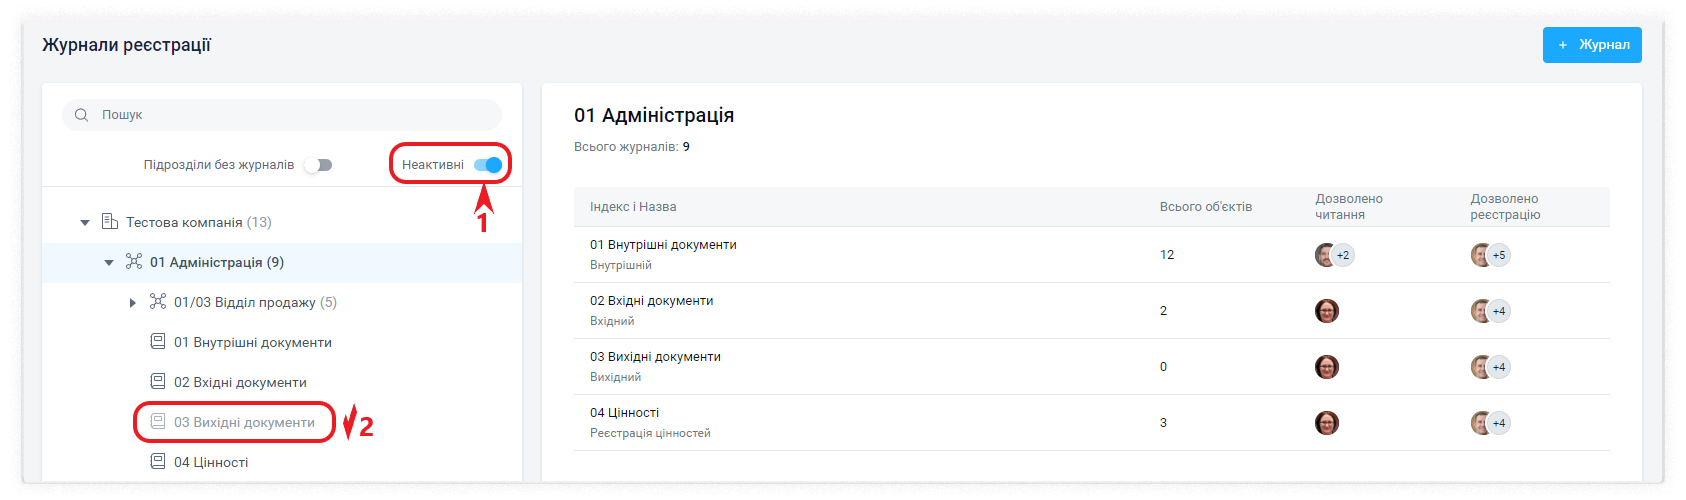This screenshot has height=500, width=1686.
Task: Click the Пошук search field
Action: click(x=290, y=115)
